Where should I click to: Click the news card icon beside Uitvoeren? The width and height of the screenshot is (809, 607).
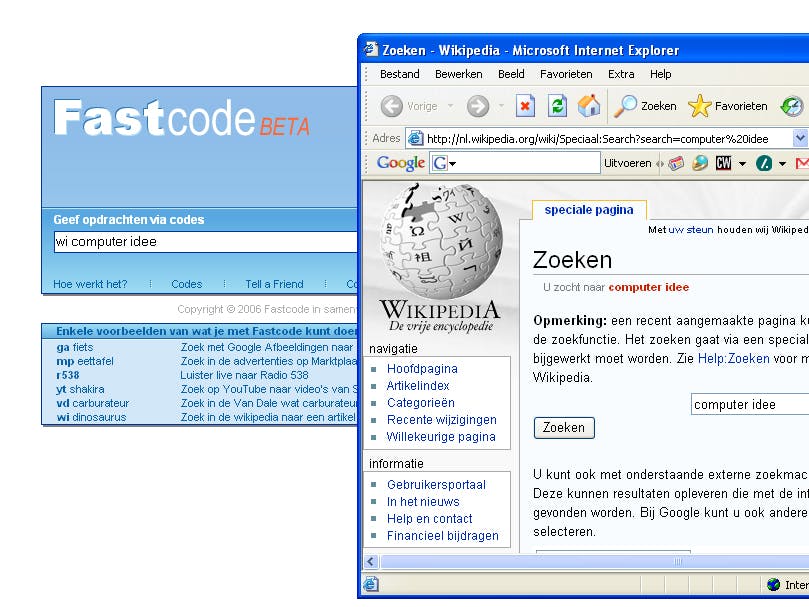[x=676, y=164]
